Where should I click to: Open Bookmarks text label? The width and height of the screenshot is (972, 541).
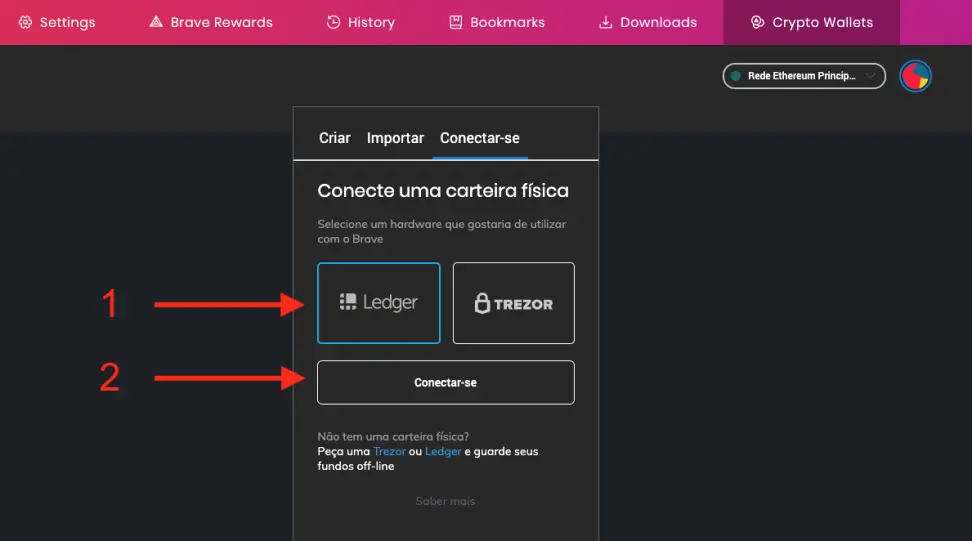508,22
